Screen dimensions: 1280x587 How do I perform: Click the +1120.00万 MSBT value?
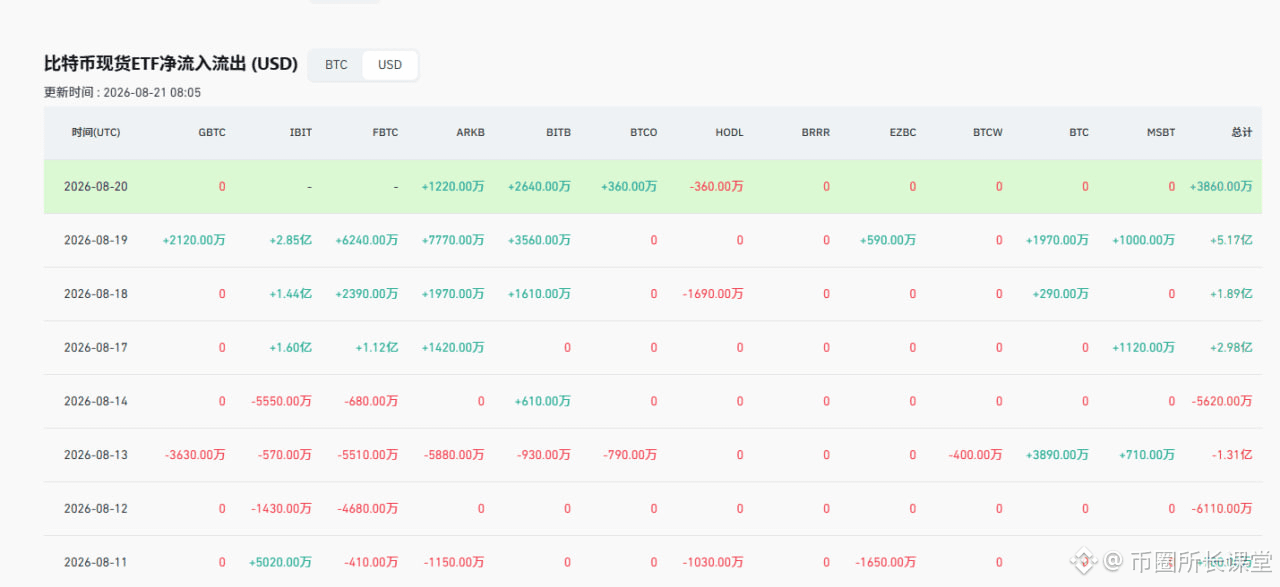tap(1144, 348)
